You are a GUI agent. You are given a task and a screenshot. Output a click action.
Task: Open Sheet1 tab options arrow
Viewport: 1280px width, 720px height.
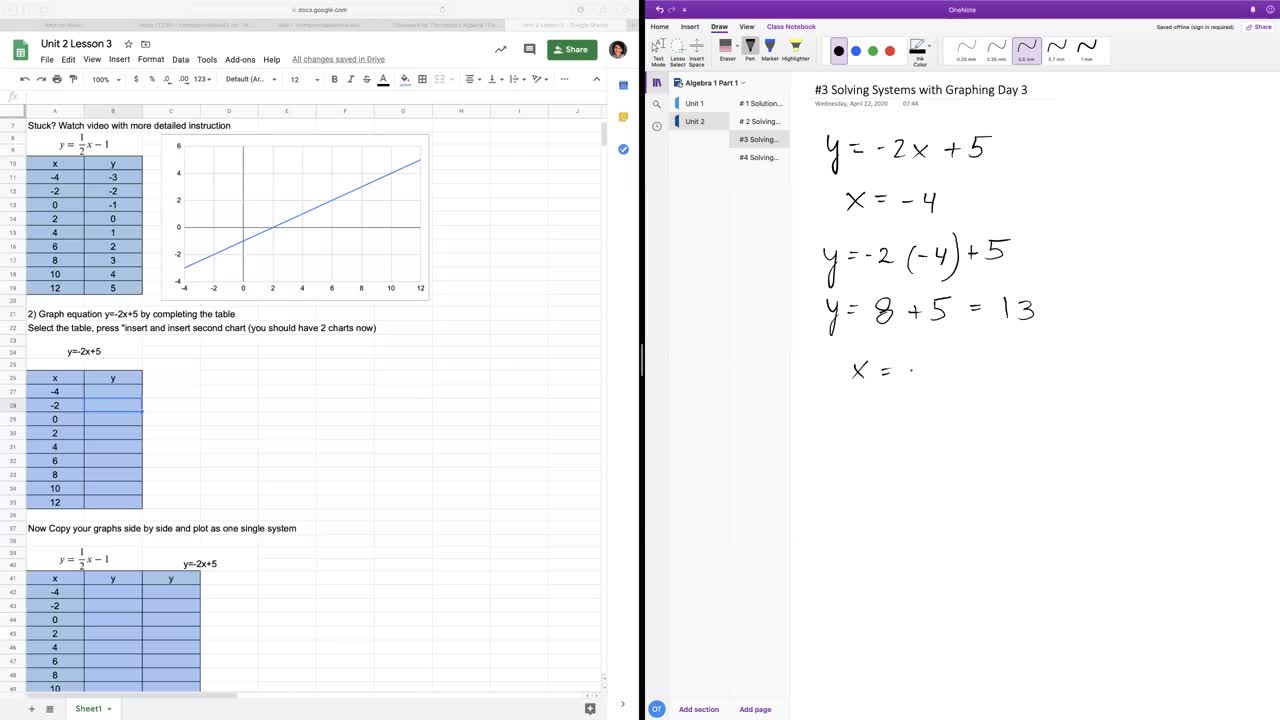coord(109,709)
